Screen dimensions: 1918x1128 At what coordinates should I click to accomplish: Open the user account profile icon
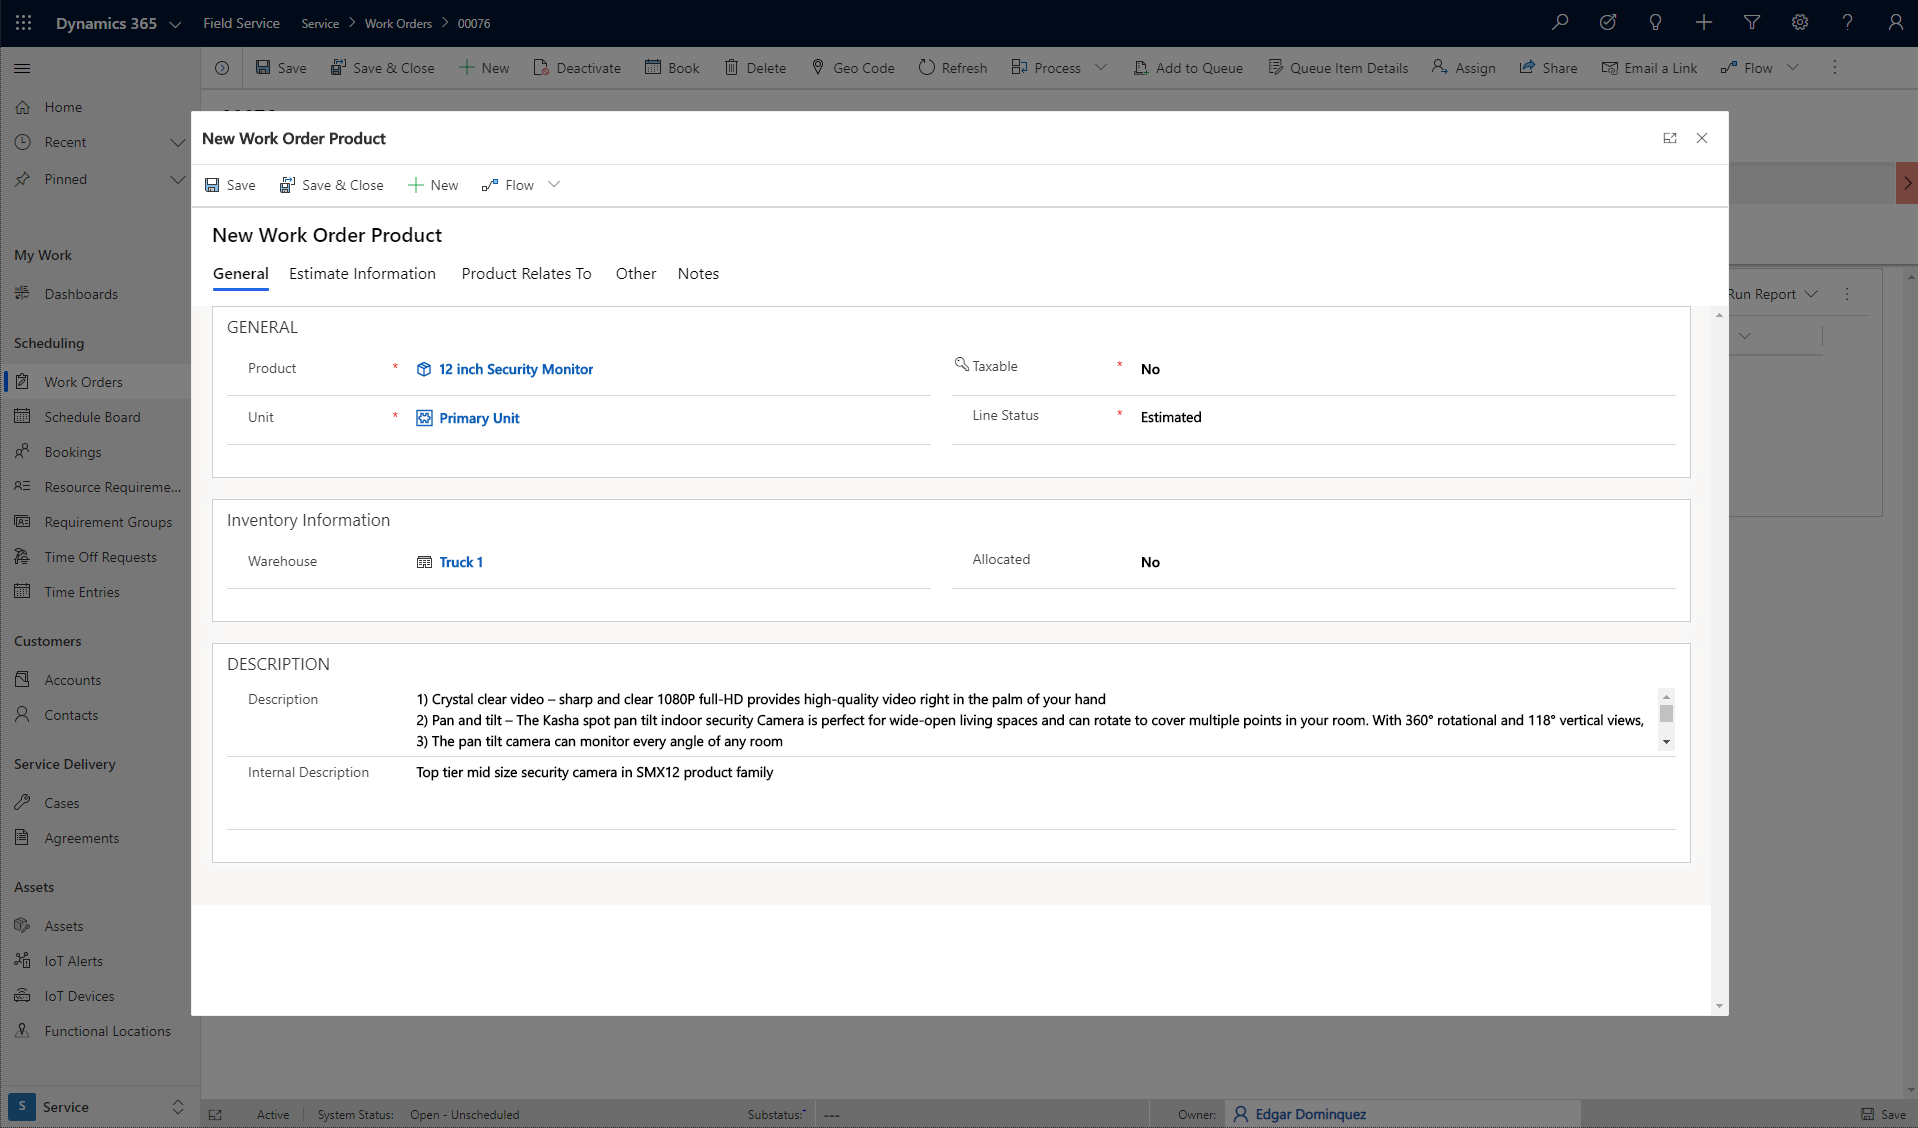coord(1896,22)
